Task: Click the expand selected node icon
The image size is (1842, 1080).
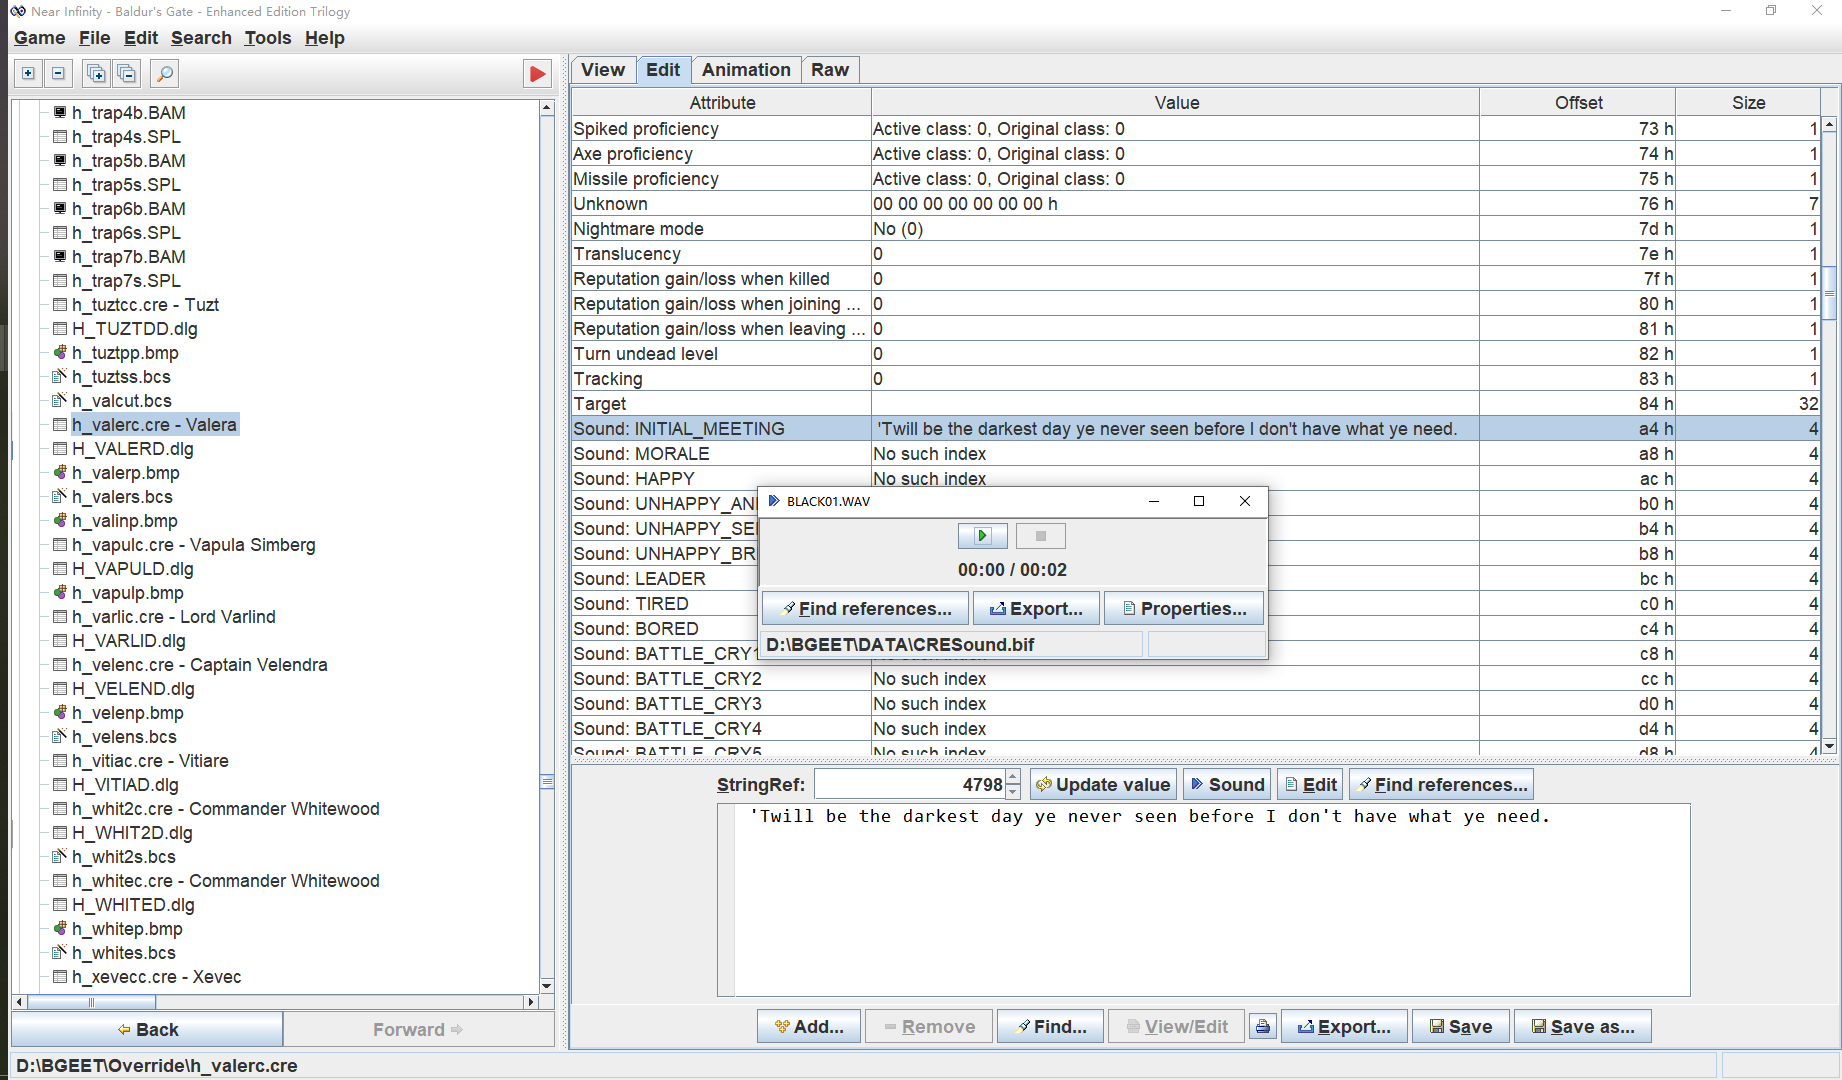Action: (x=28, y=73)
